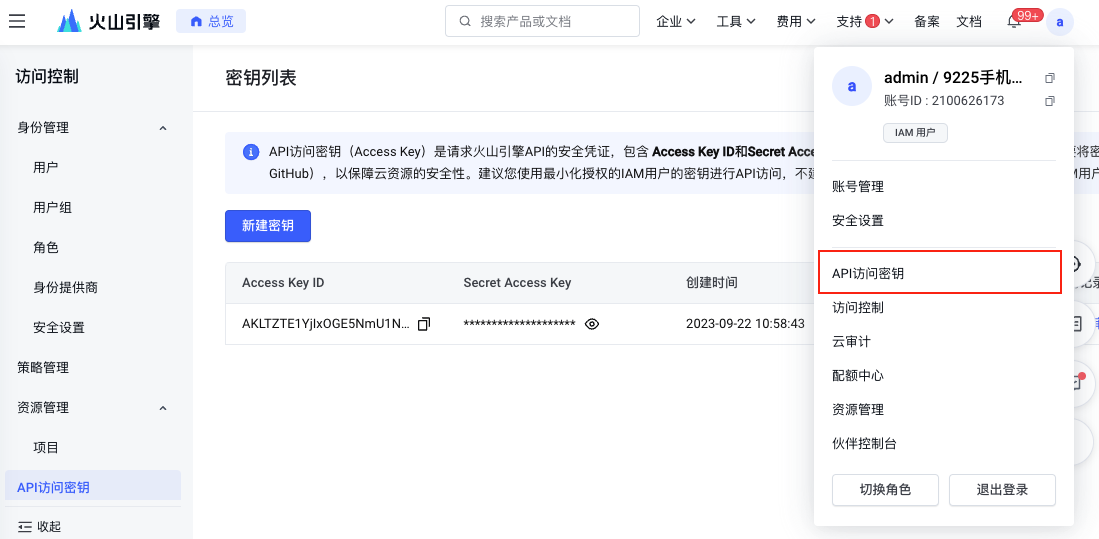Click the 切换角色 button
This screenshot has height=539, width=1099.
coord(885,490)
